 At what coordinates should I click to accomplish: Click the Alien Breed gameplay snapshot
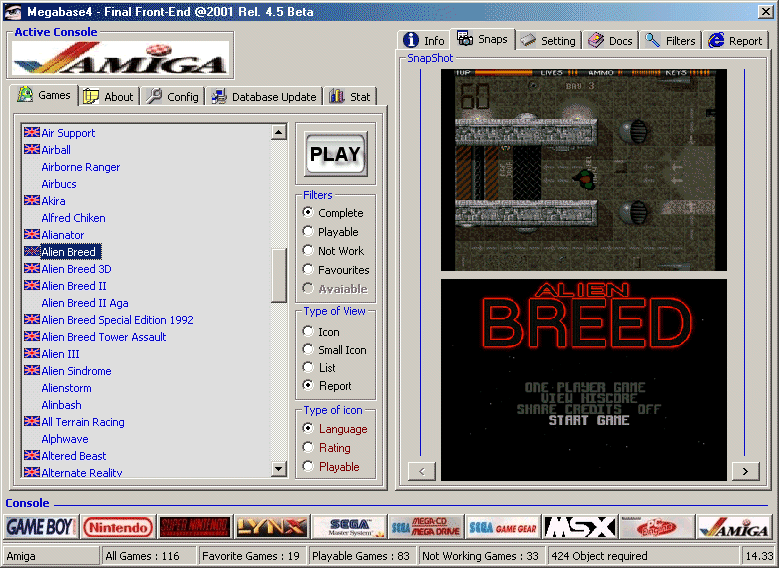pyautogui.click(x=584, y=170)
